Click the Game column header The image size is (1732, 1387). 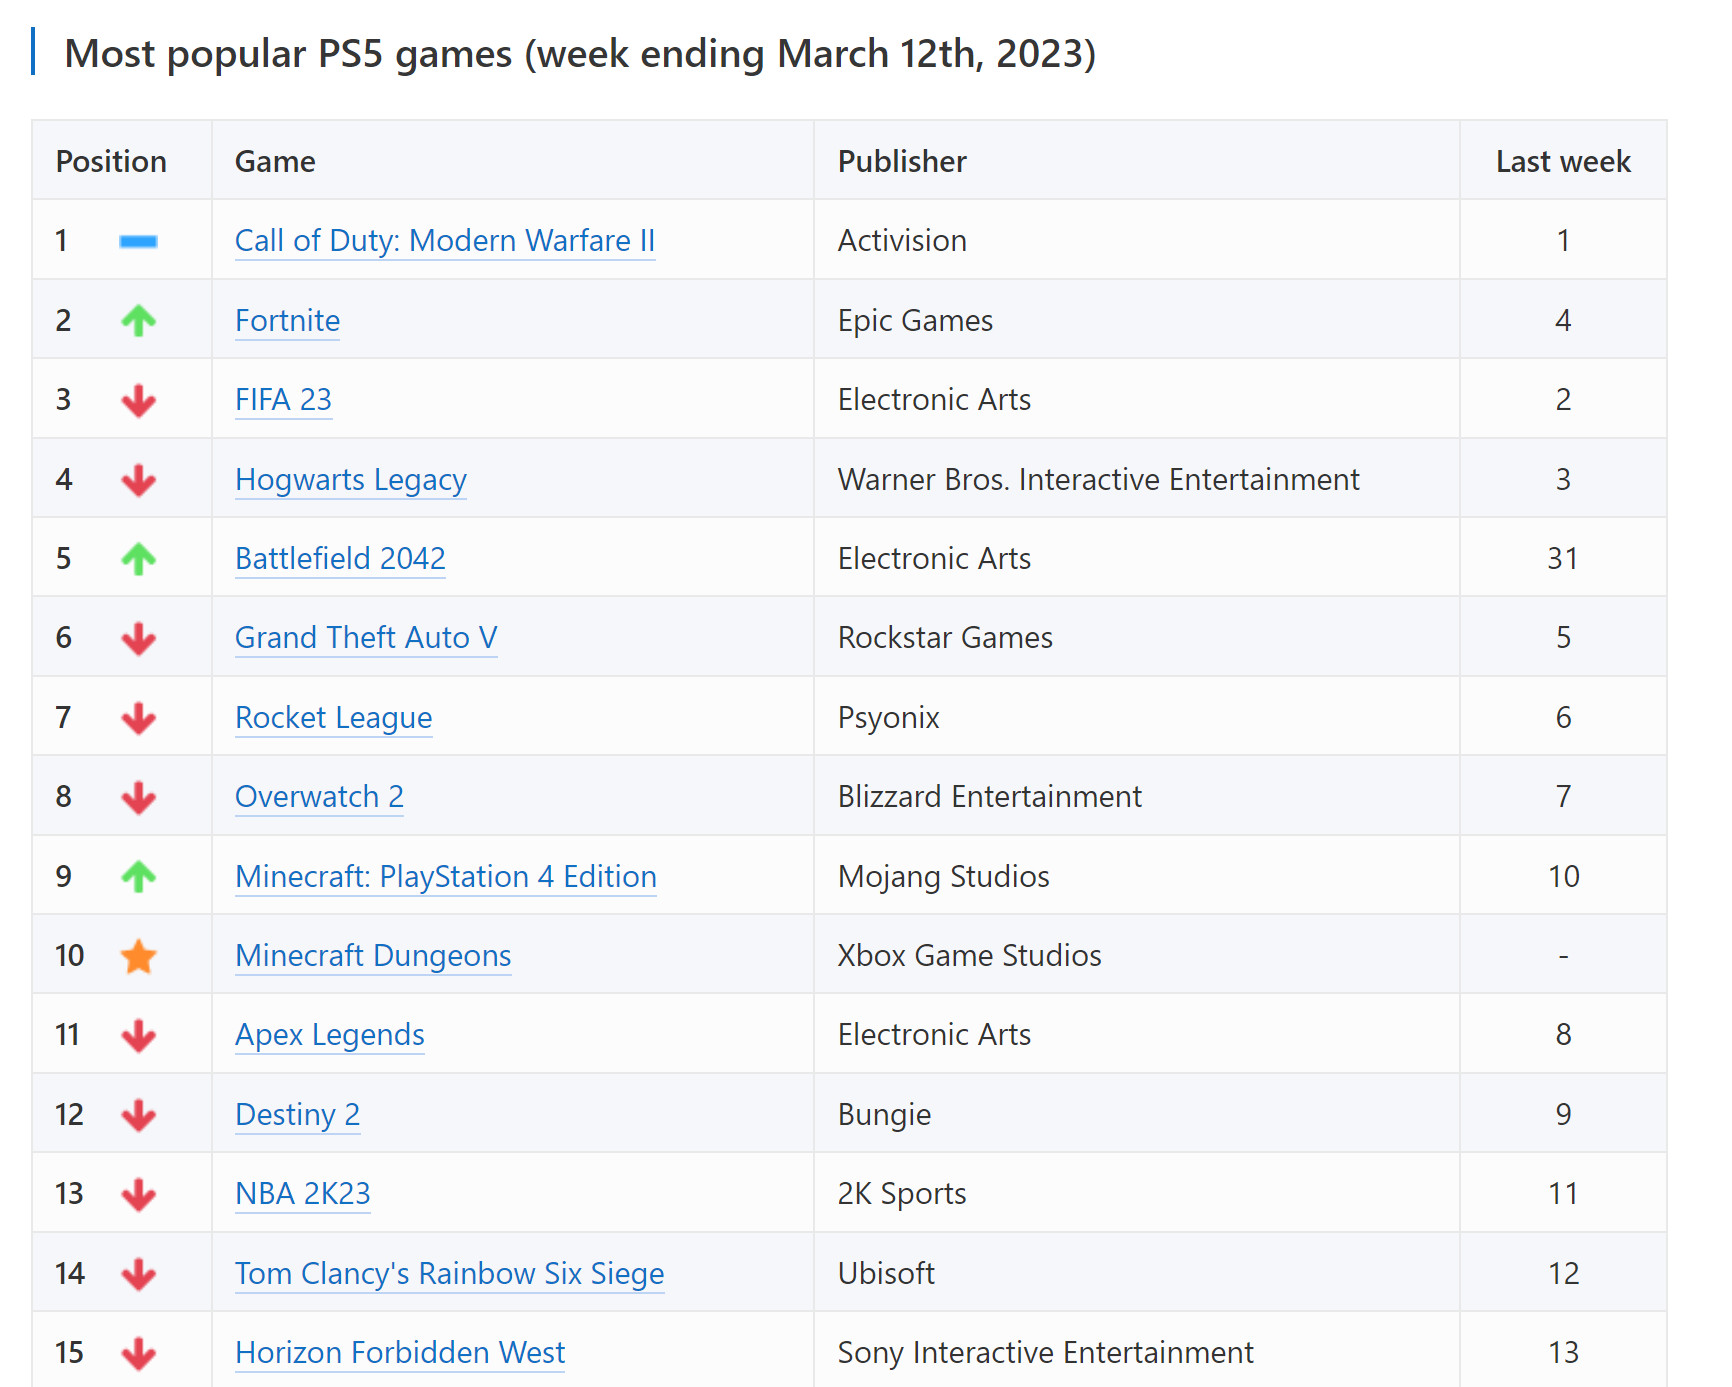coord(275,162)
